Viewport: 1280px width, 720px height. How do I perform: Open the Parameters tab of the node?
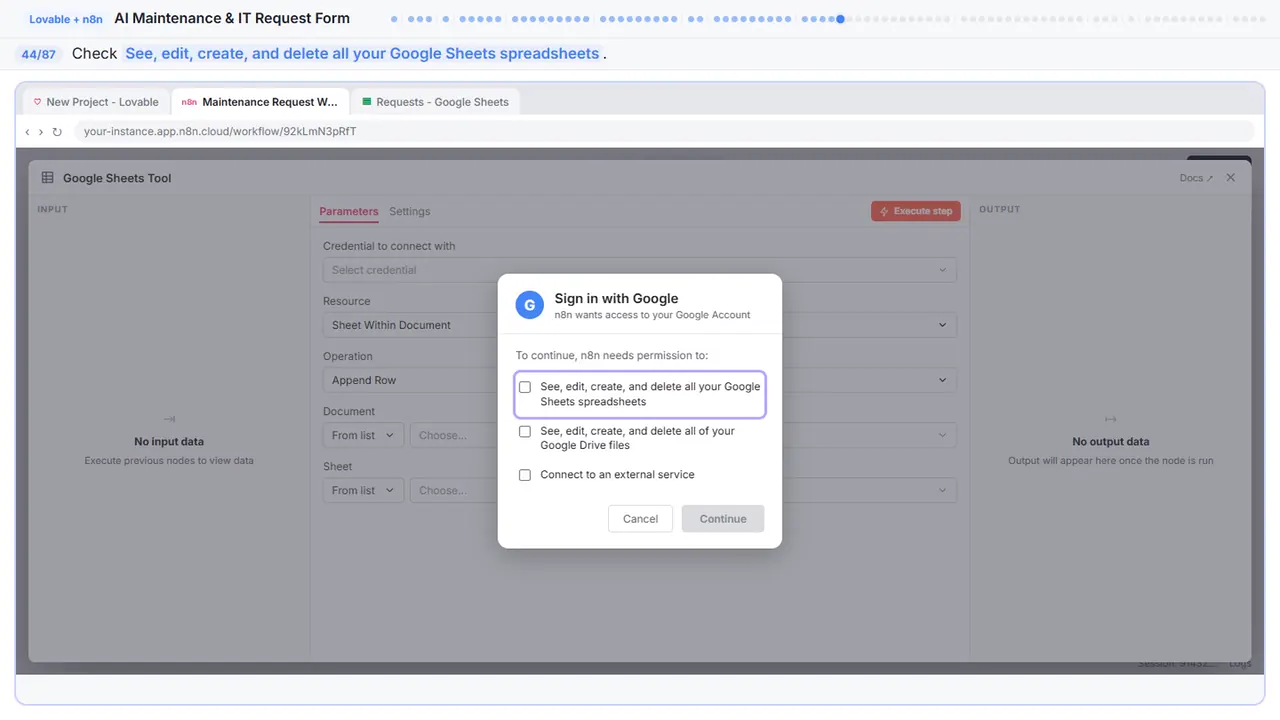349,212
